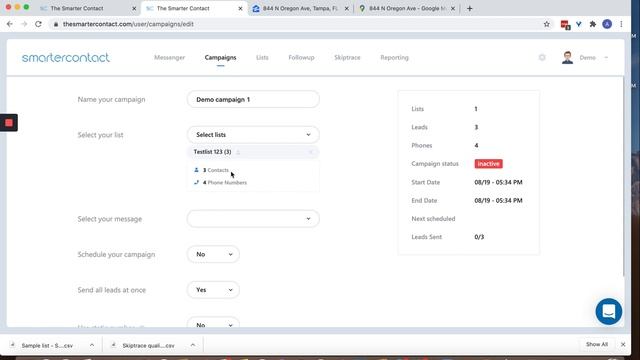Click 3 Contacts text
The width and height of the screenshot is (640, 360).
click(x=216, y=170)
